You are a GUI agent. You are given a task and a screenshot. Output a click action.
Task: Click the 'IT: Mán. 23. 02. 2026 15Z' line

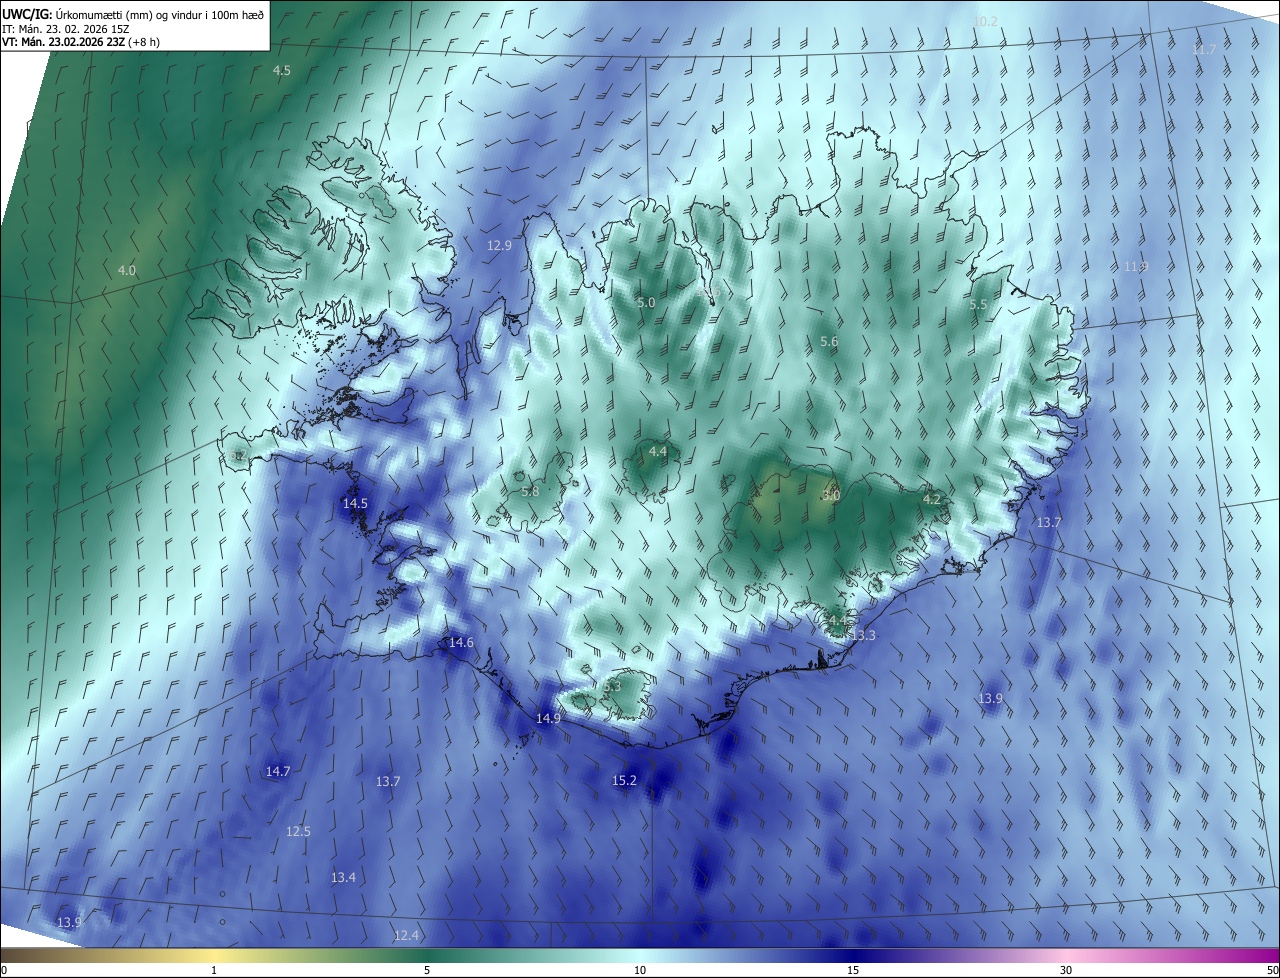pos(65,28)
